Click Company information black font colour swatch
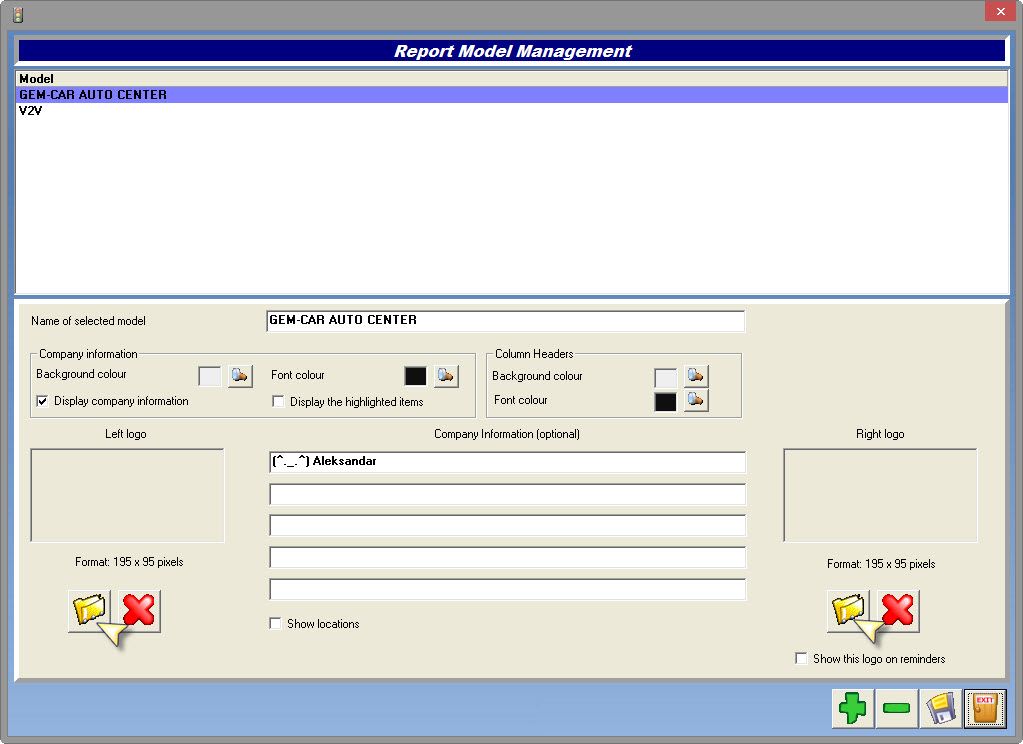Viewport: 1023px width, 744px height. tap(416, 376)
